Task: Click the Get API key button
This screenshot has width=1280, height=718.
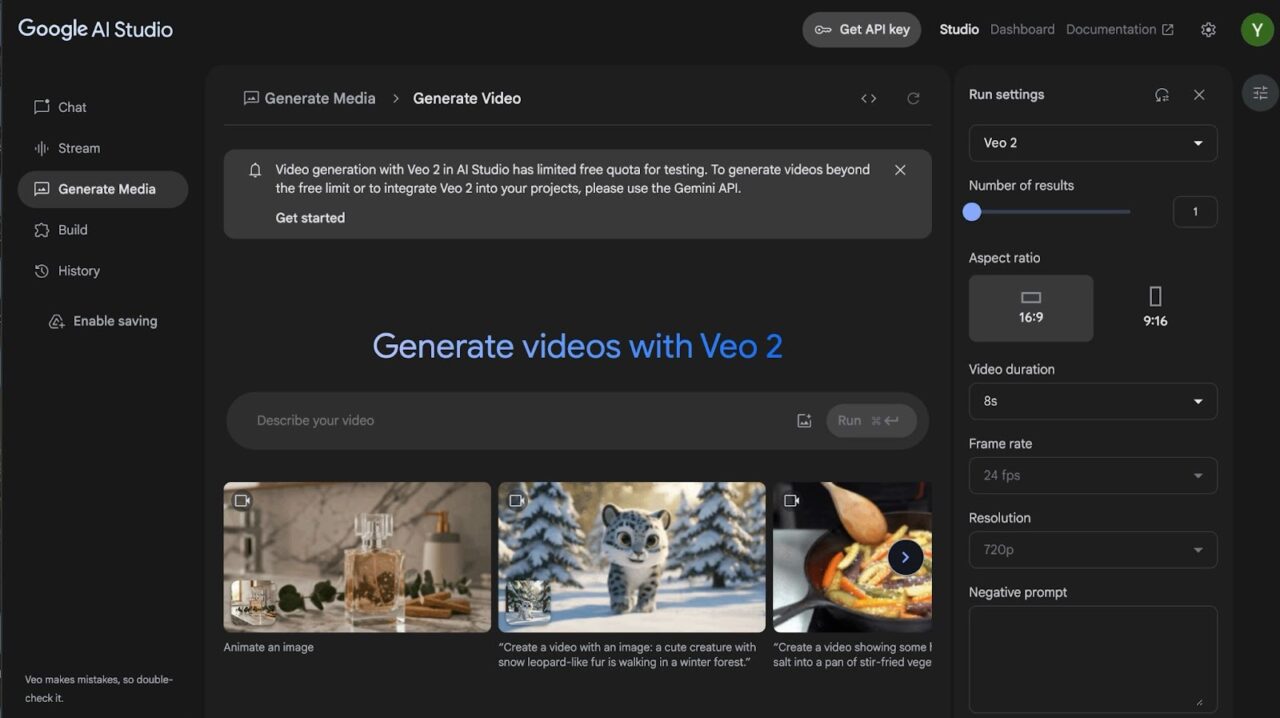Action: click(x=861, y=30)
